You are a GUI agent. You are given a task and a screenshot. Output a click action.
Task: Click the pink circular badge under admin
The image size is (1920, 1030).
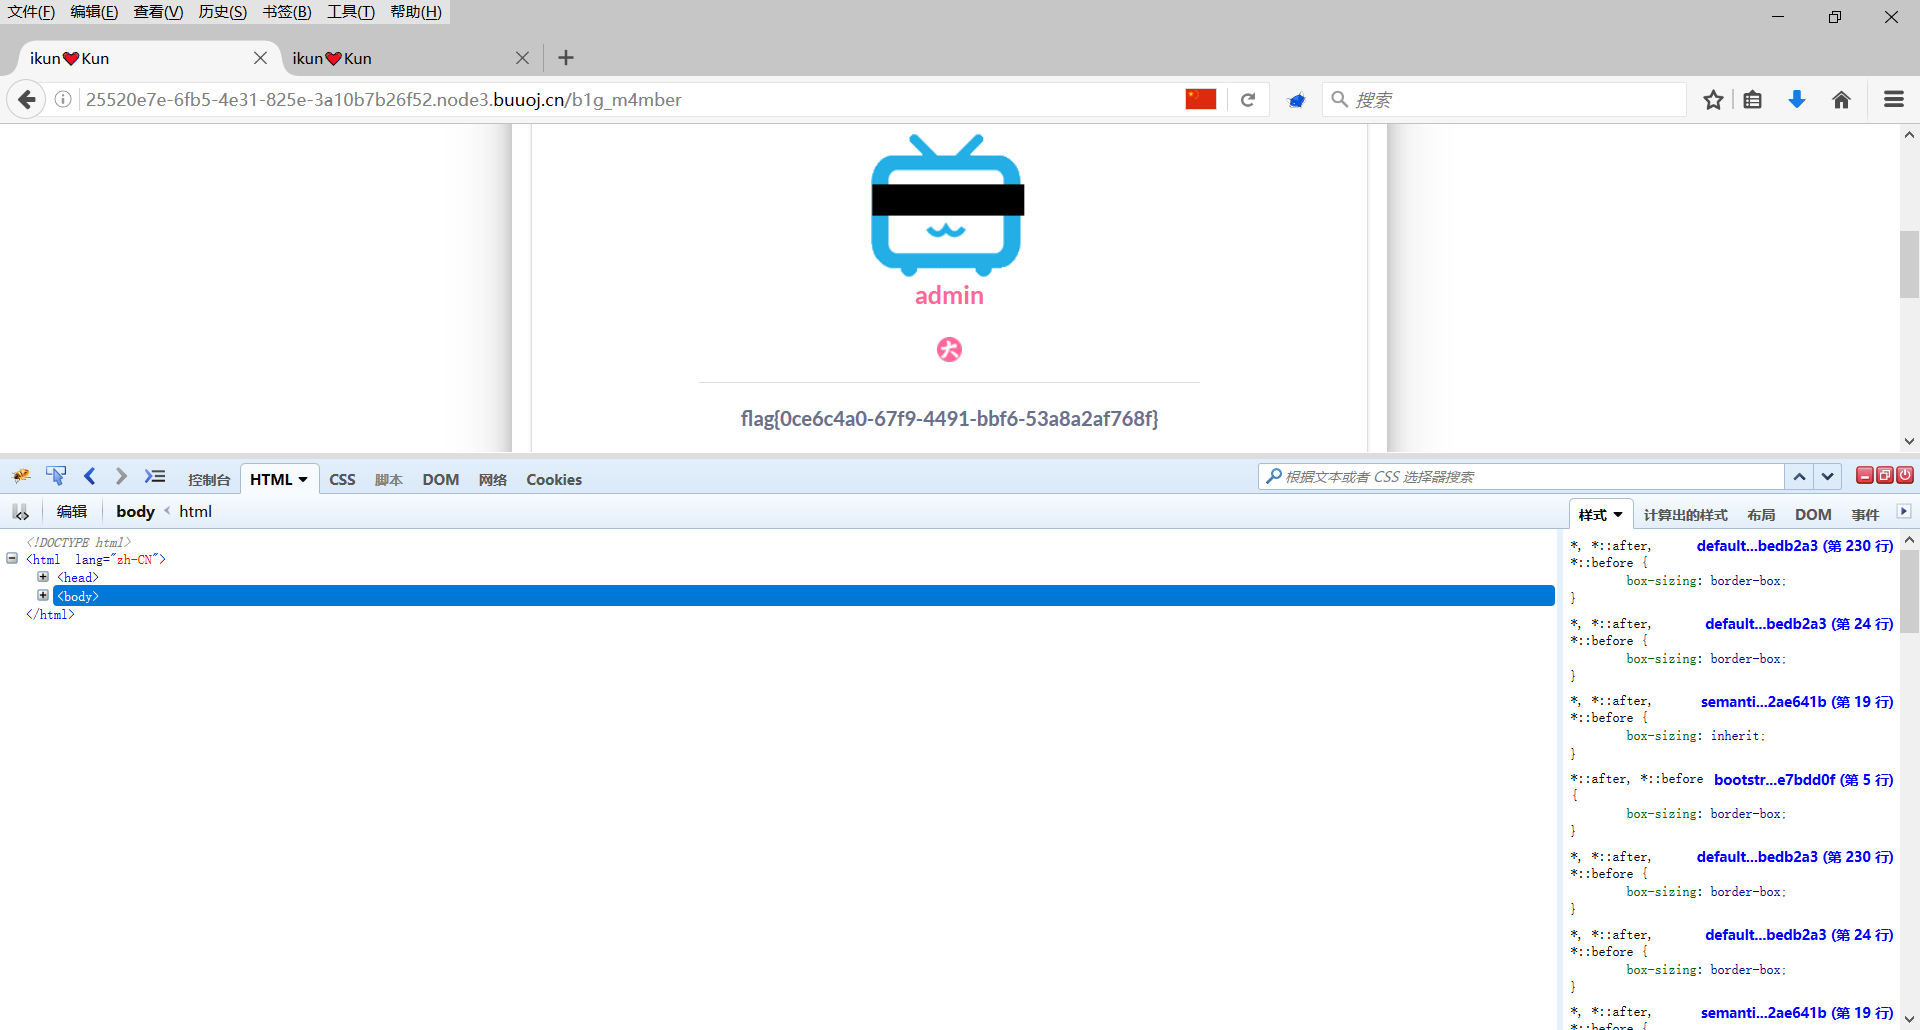949,349
